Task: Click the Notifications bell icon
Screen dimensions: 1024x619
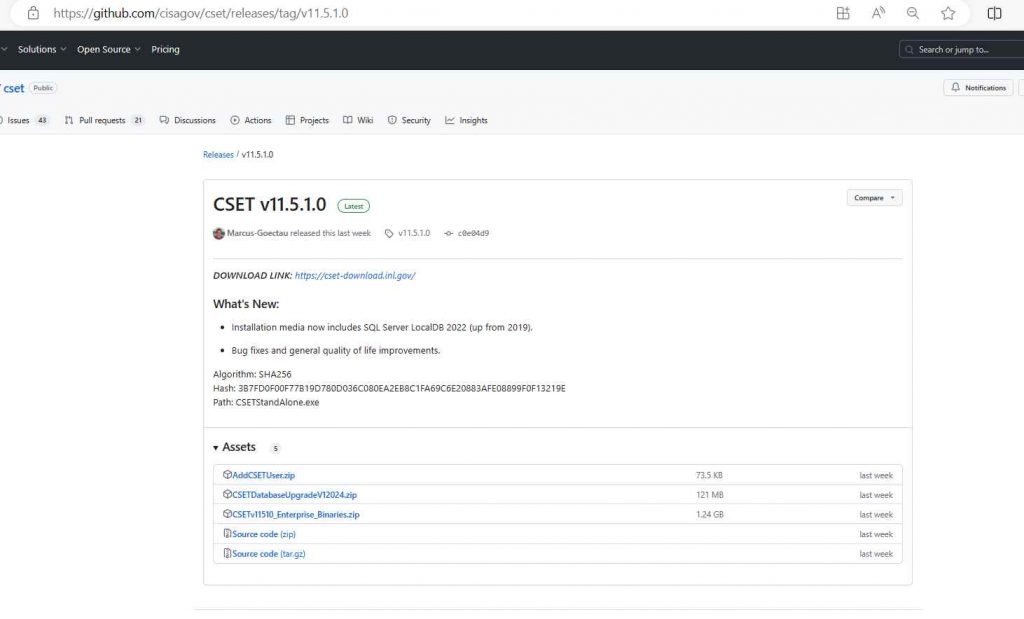Action: click(955, 87)
